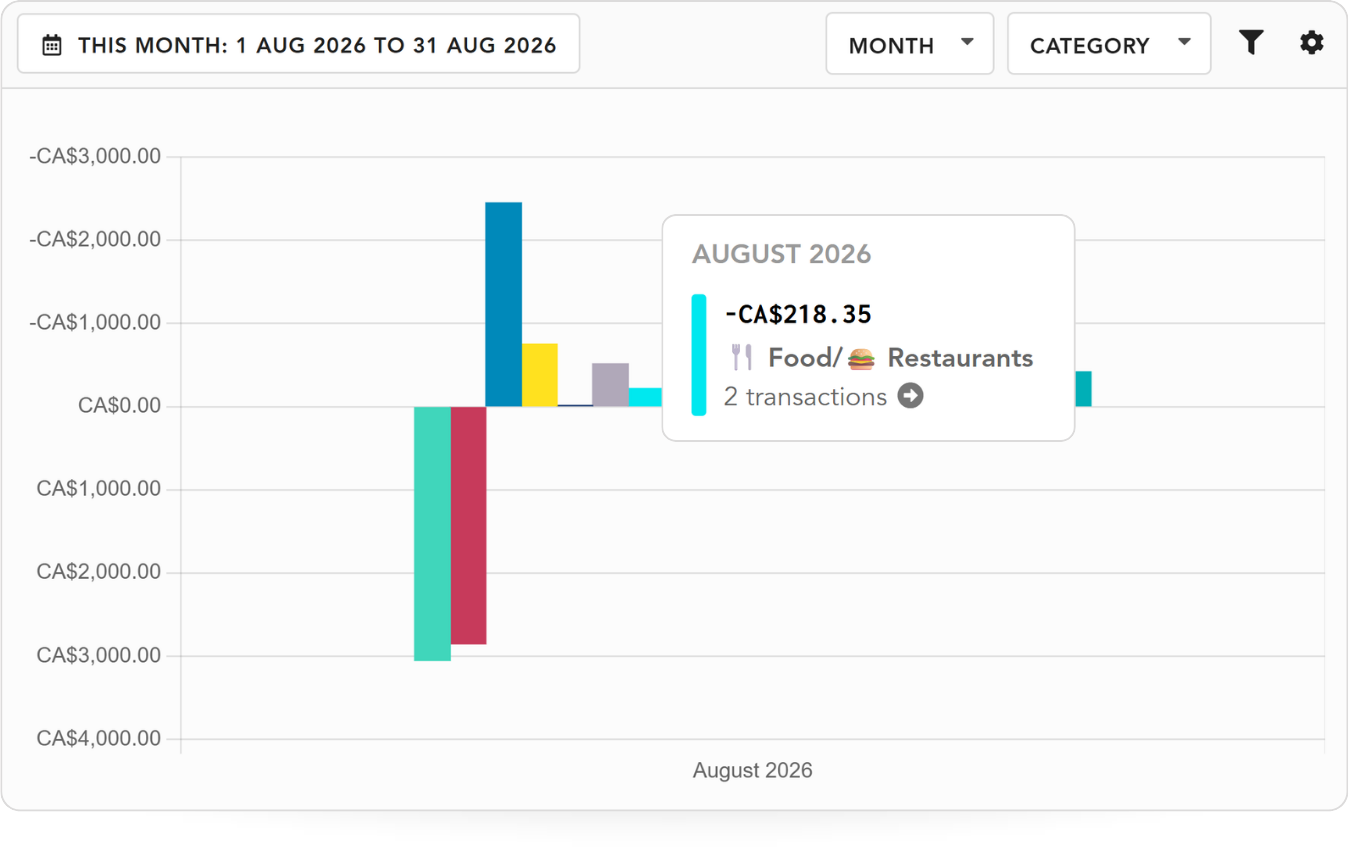Click the fork and knife Food icon
This screenshot has width=1349, height=847.
[x=742, y=357]
